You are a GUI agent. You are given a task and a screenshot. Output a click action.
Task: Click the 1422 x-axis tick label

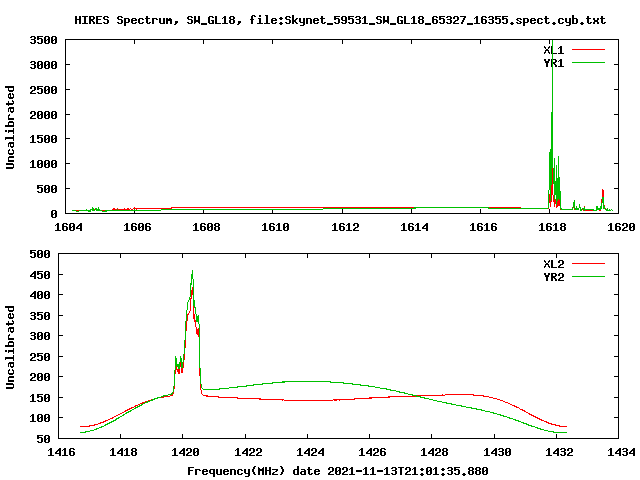pyautogui.click(x=248, y=452)
